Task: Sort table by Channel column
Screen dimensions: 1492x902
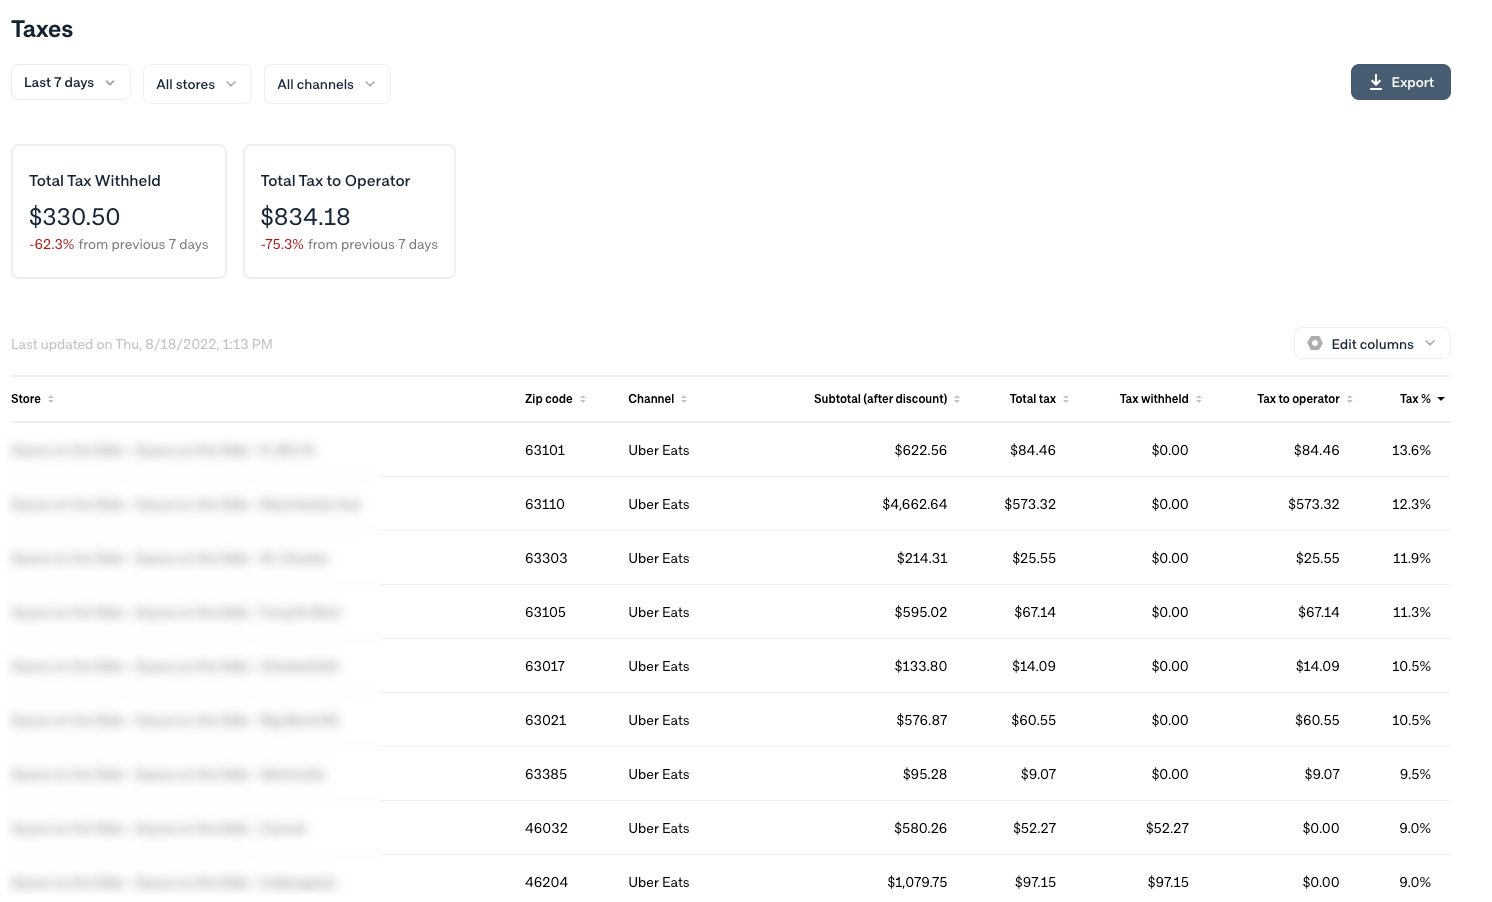Action: [658, 399]
